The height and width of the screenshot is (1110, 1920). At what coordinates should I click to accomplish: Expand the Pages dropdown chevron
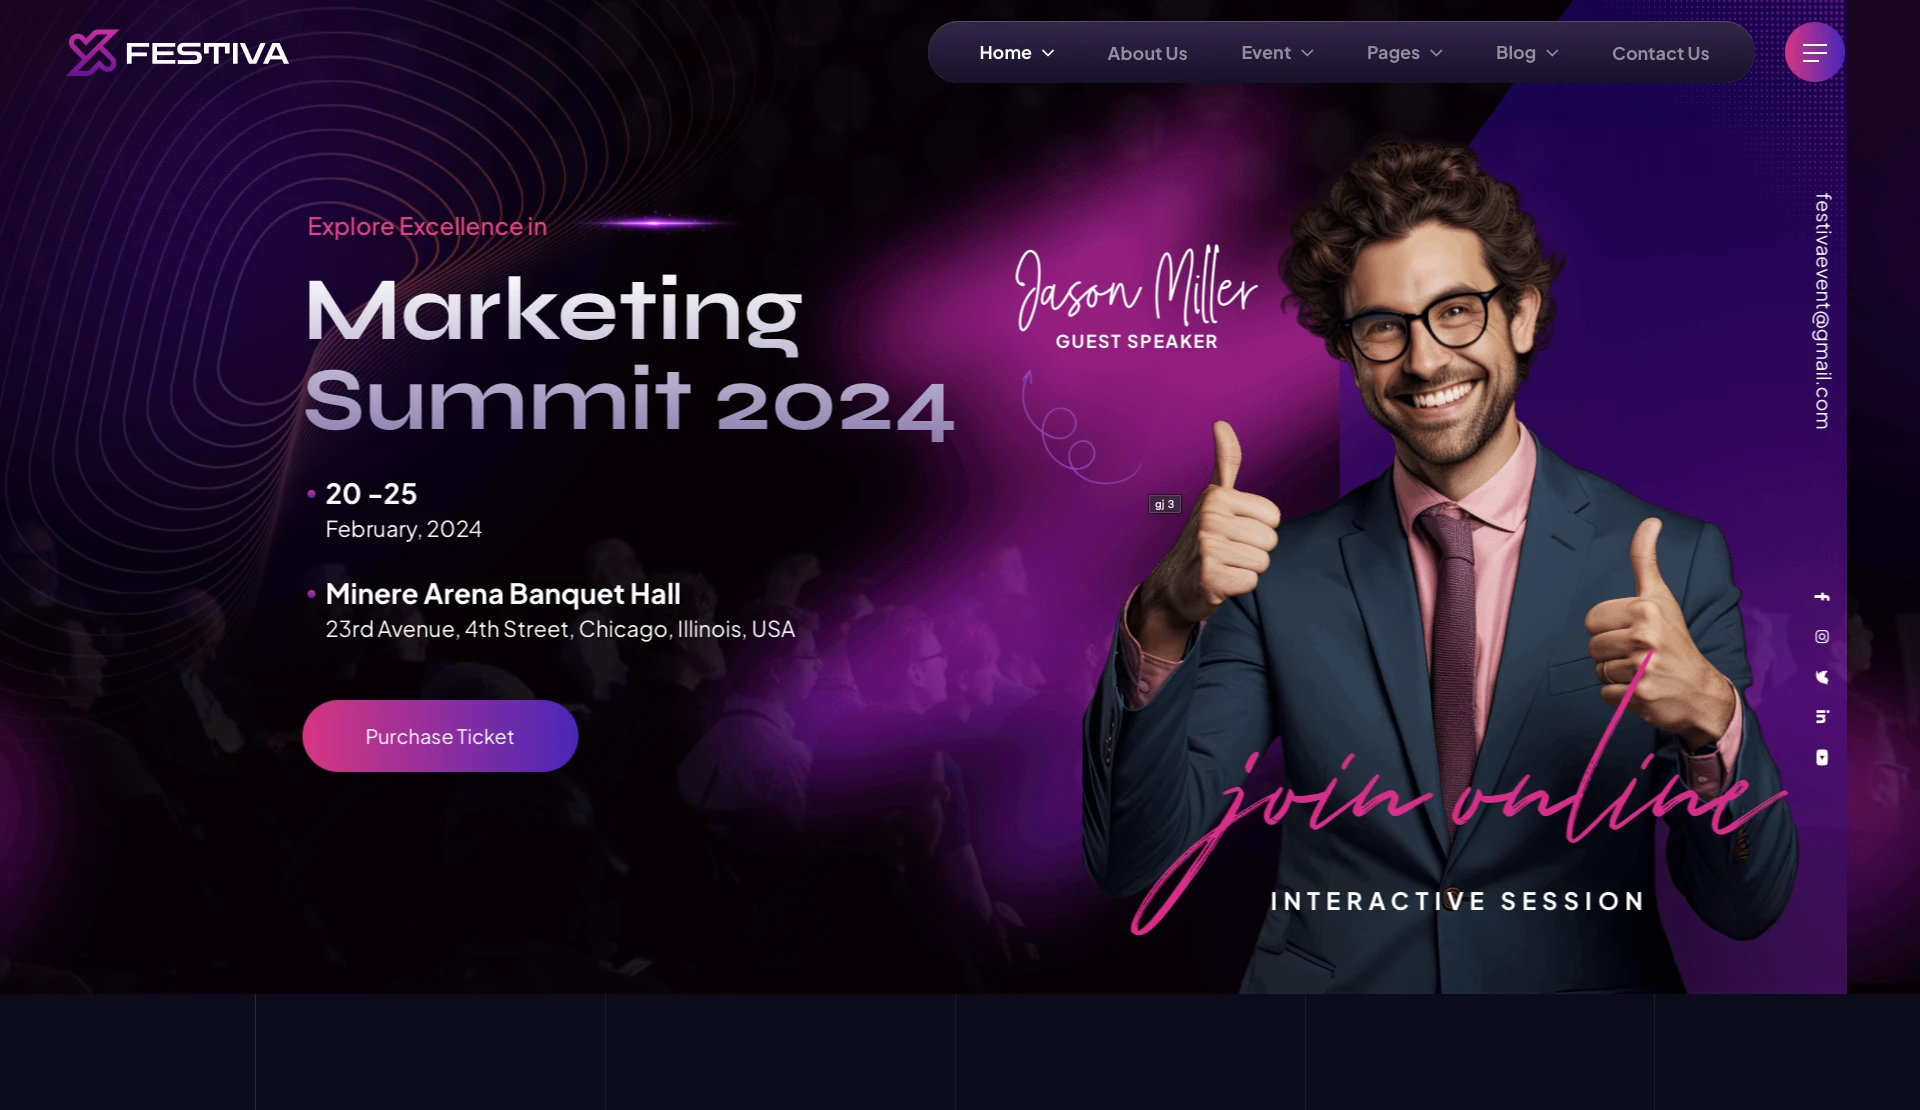click(1436, 53)
